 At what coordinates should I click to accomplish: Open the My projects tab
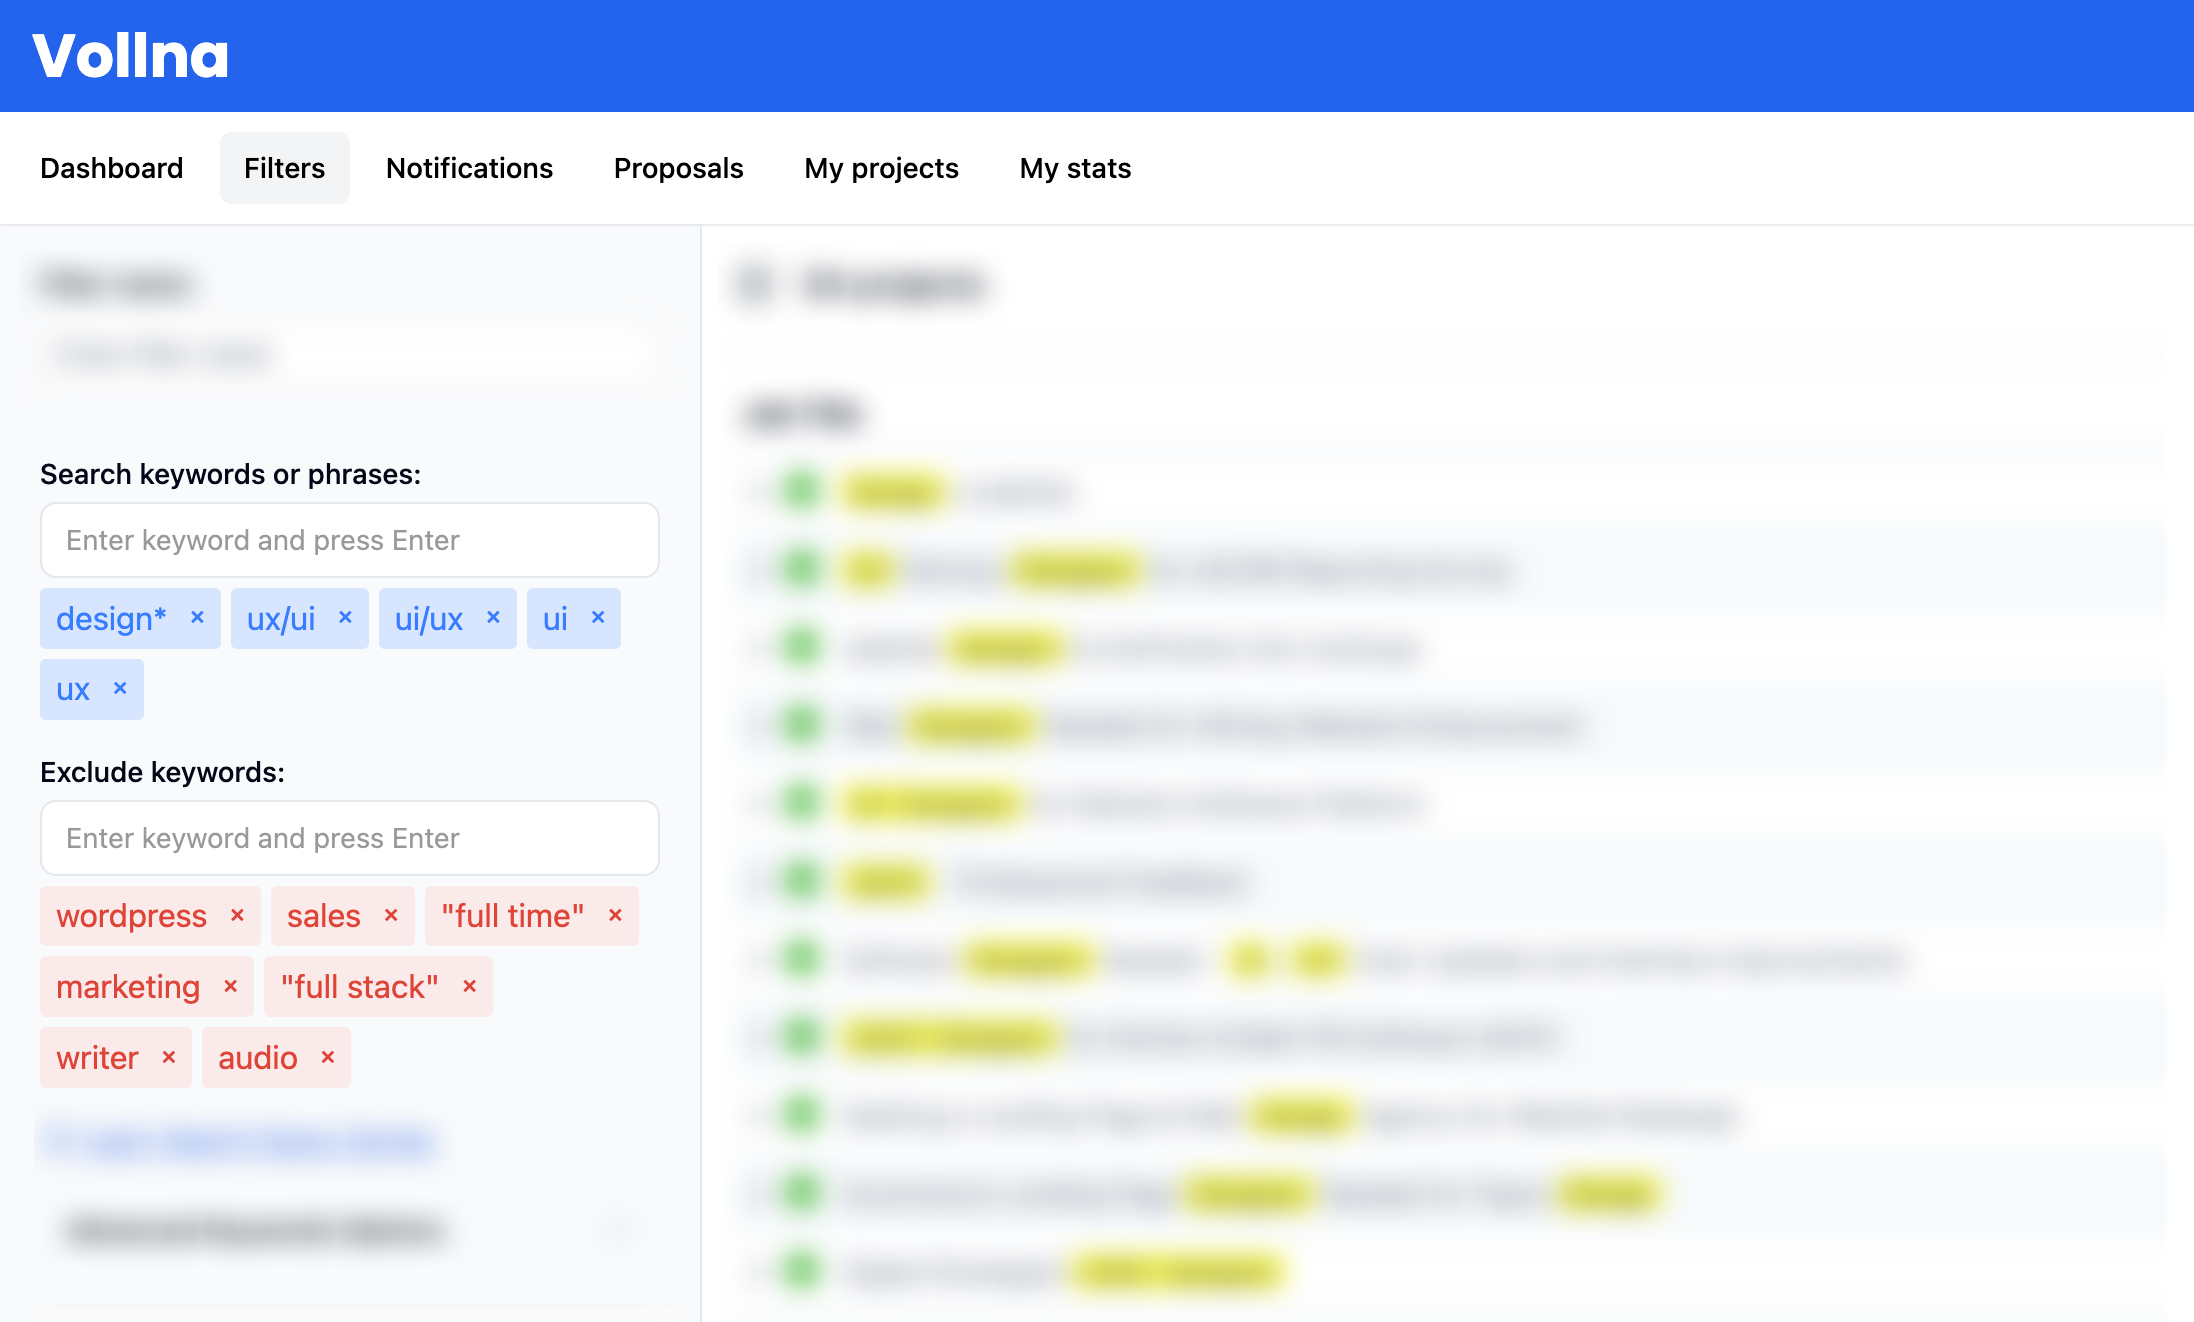881,168
